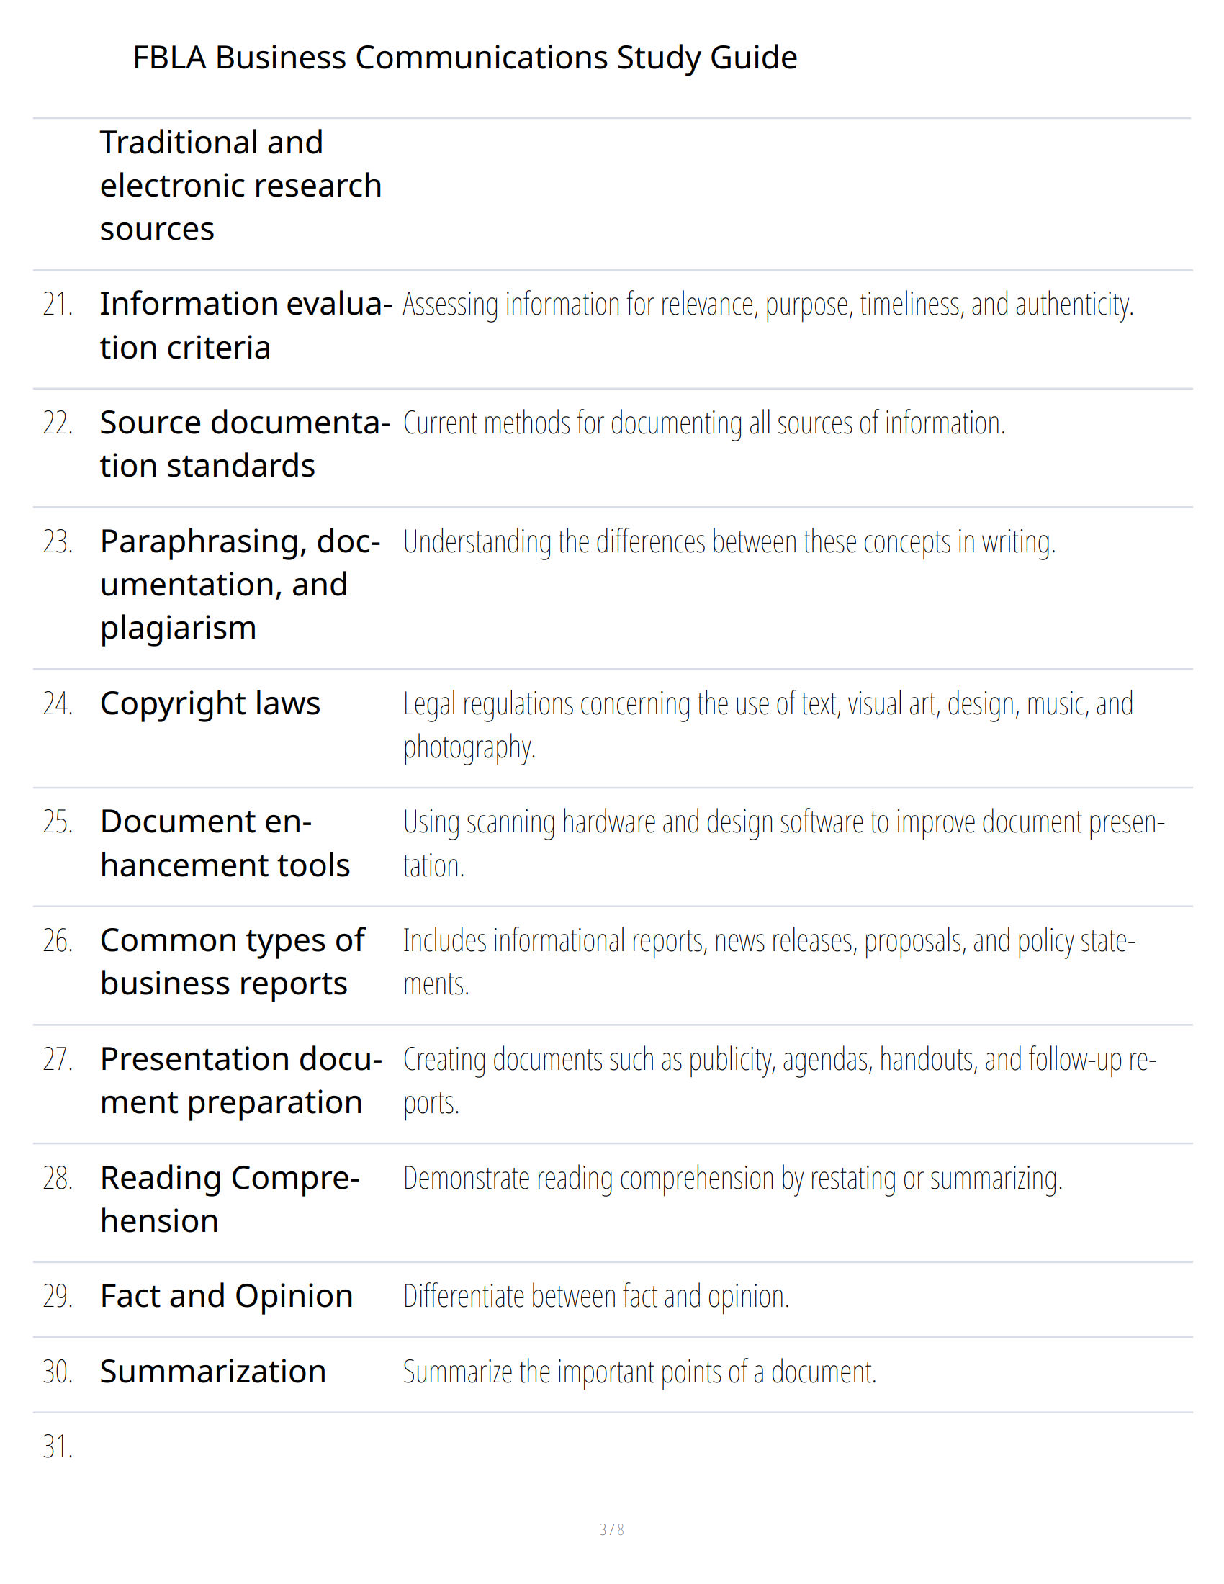Select Paraphrasing, documentation, and plagiarism term
The height and width of the screenshot is (1584, 1224).
click(x=240, y=585)
